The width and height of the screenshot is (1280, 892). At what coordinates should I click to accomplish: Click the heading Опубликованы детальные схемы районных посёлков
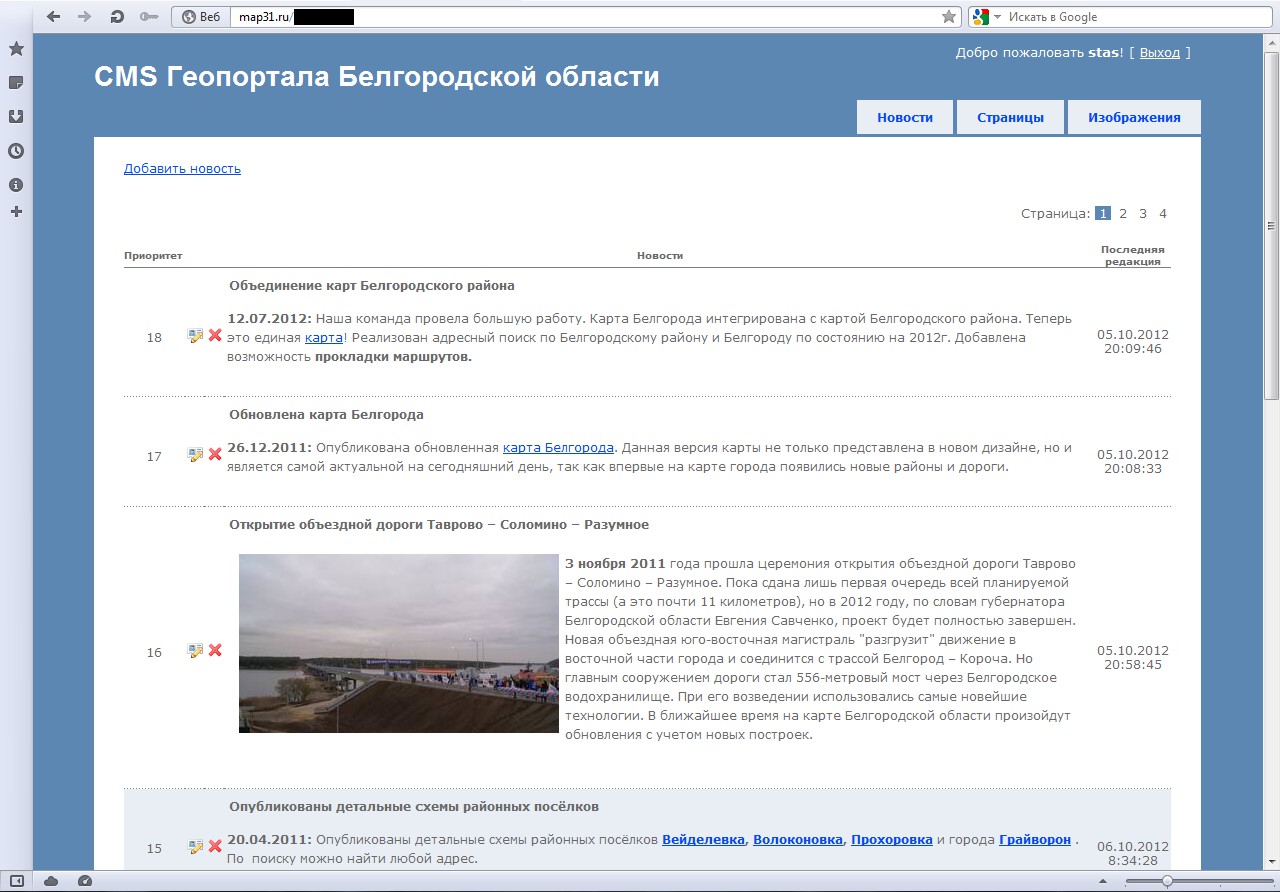(x=414, y=807)
